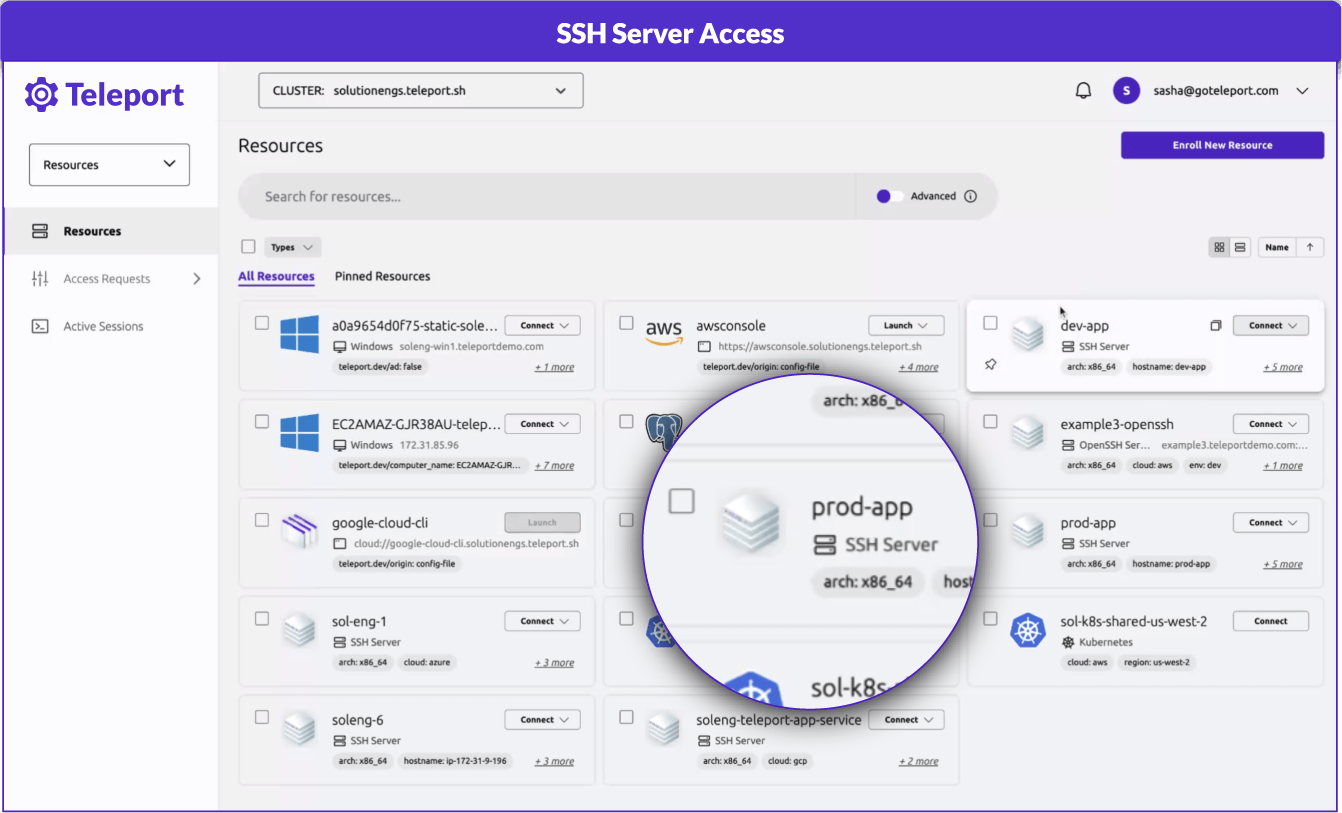
Task: Show +5 more labels for dev-app
Action: (1283, 367)
